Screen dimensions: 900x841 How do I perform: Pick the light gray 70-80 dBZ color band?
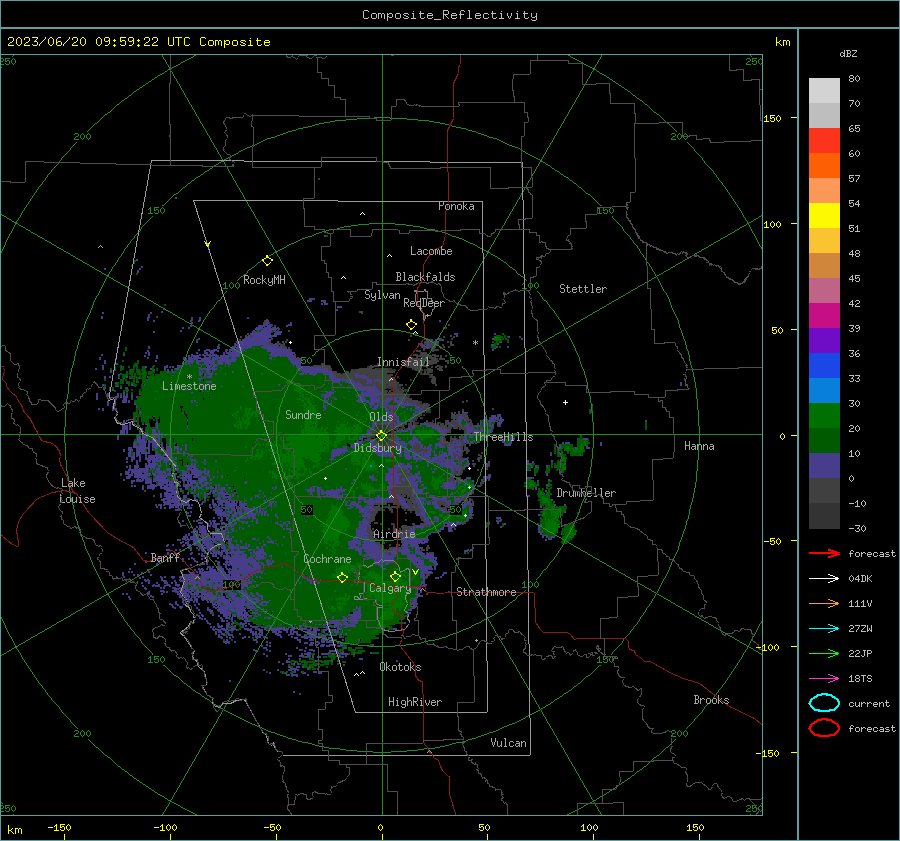[x=824, y=91]
